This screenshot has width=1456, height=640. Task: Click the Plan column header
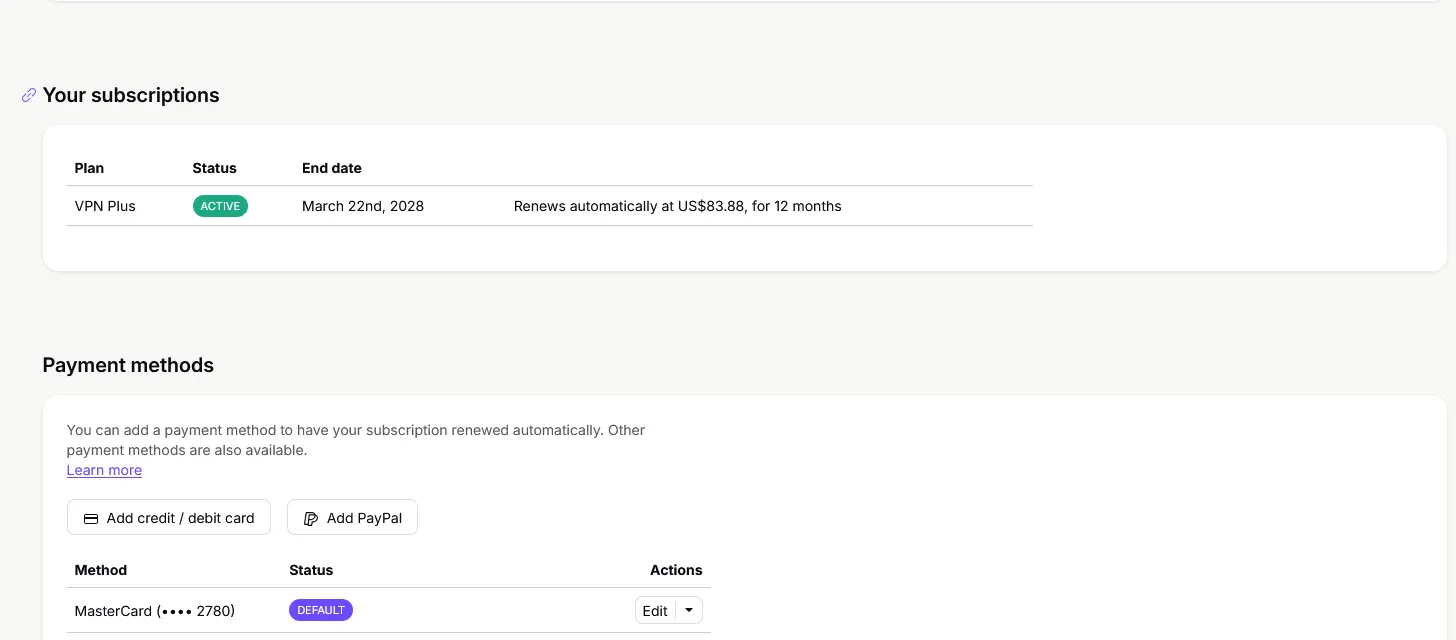(x=89, y=168)
